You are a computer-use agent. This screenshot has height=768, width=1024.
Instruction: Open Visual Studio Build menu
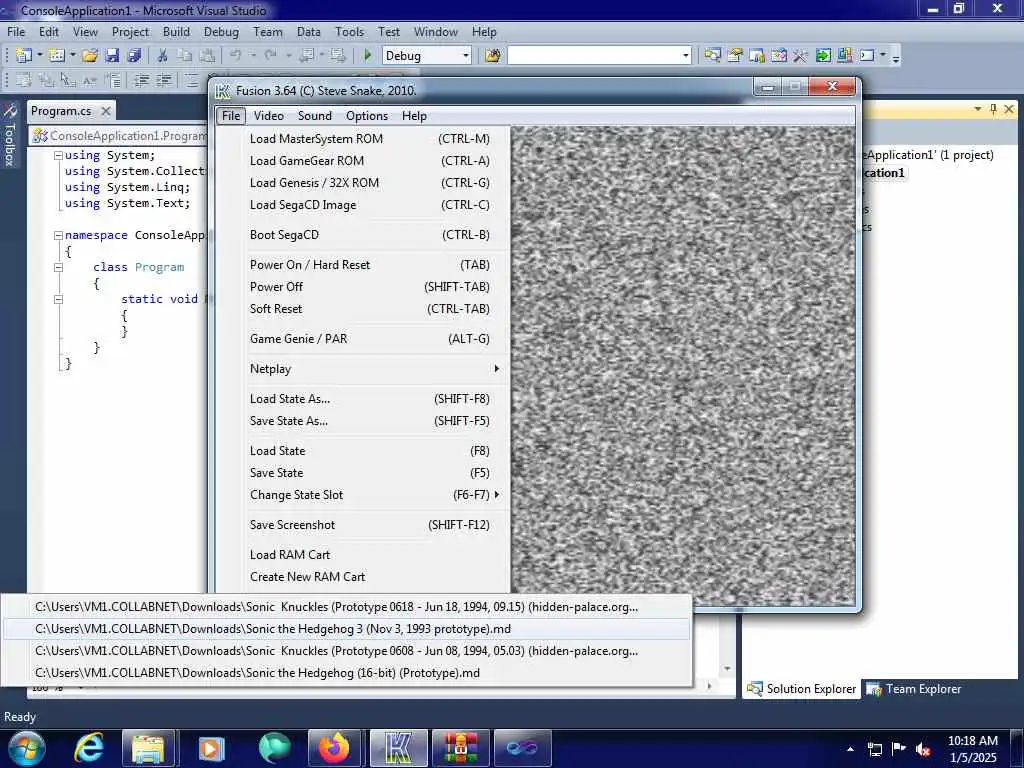click(176, 31)
